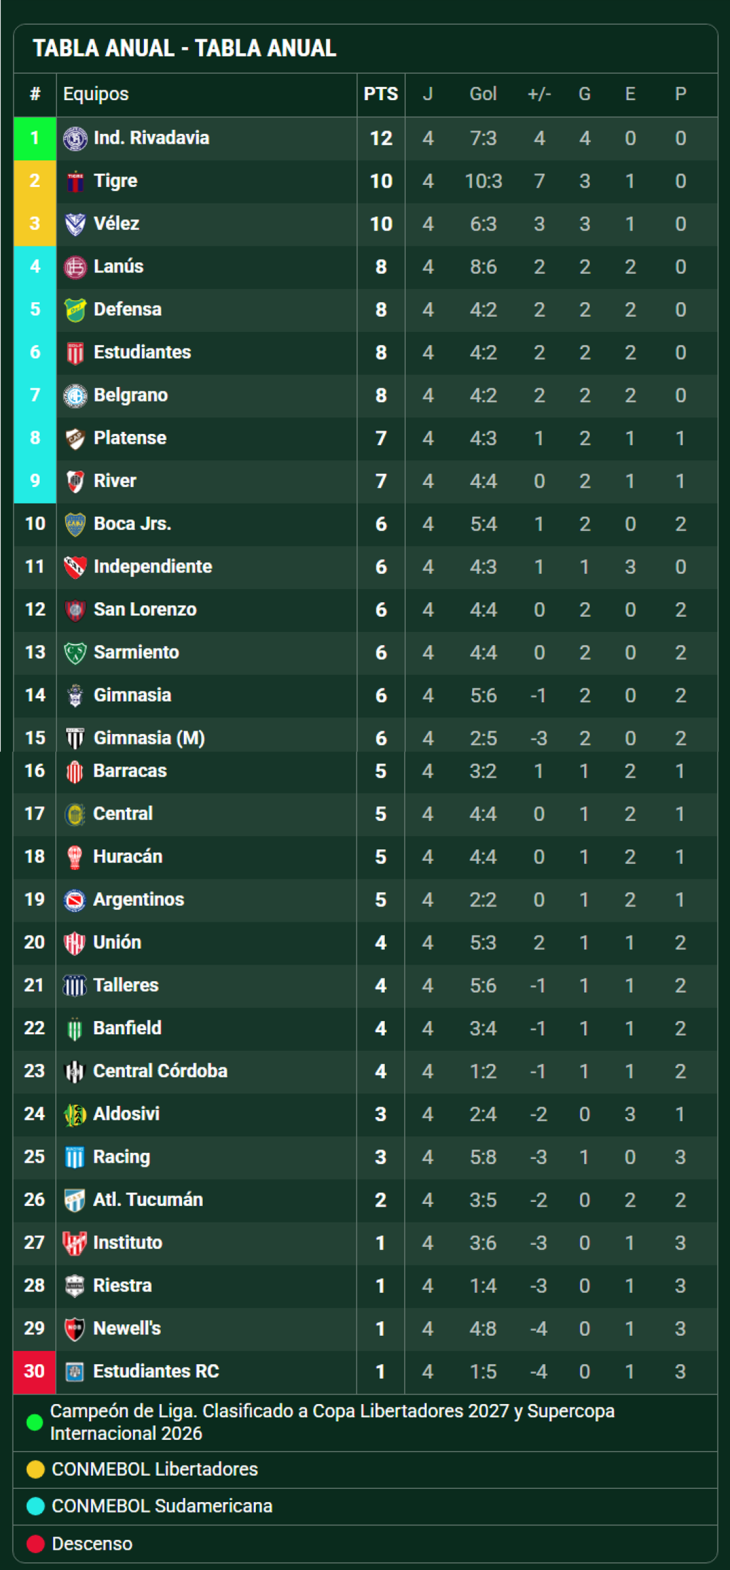730x1570 pixels.
Task: Click the Independiente crest icon
Action: (75, 567)
